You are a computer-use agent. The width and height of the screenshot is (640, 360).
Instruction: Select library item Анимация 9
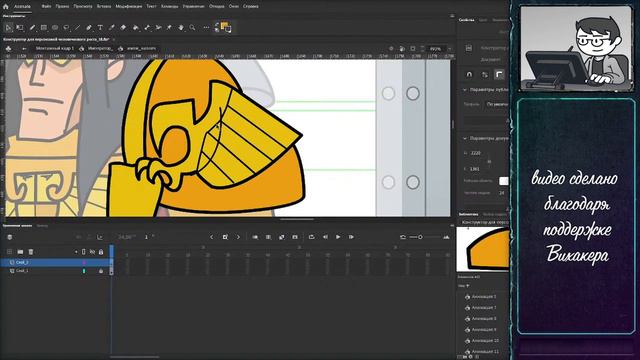[x=484, y=329]
